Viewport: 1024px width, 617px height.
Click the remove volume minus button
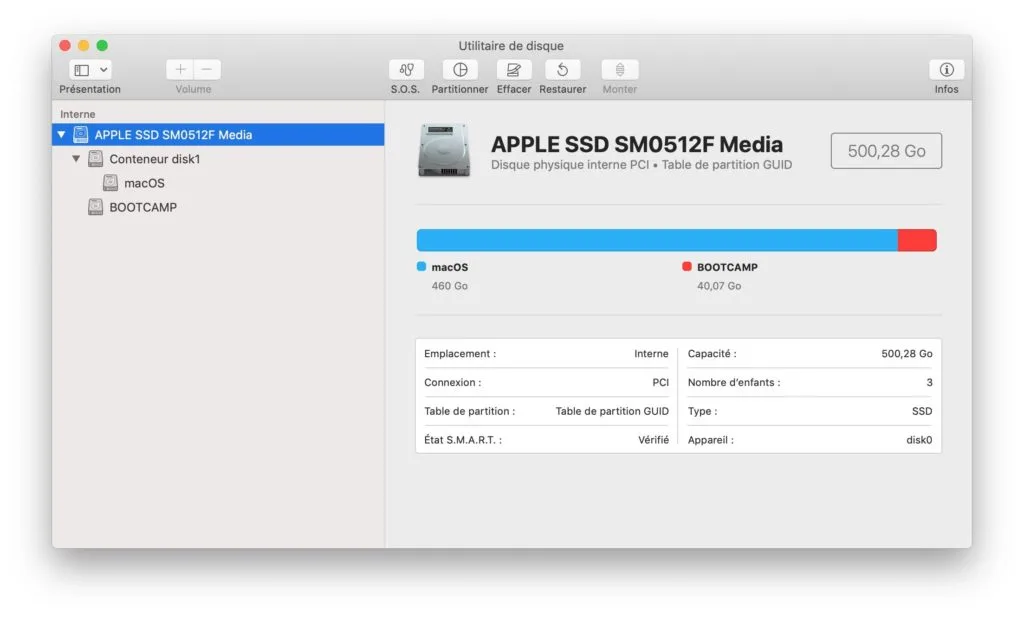[x=206, y=69]
